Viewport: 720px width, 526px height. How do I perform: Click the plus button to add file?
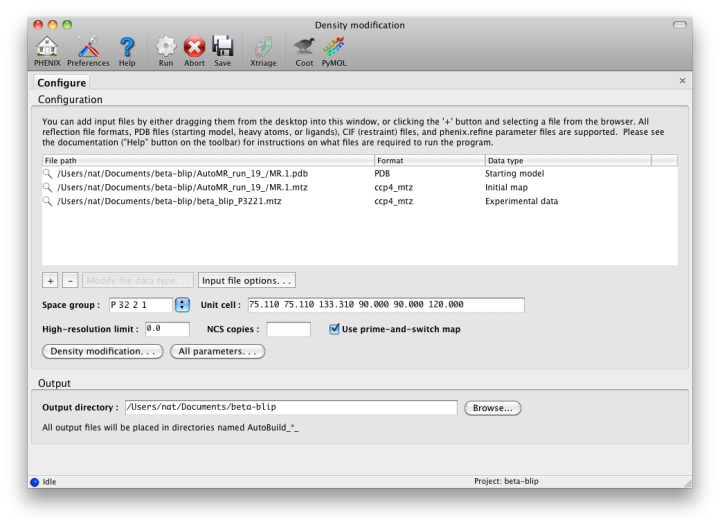[50, 281]
